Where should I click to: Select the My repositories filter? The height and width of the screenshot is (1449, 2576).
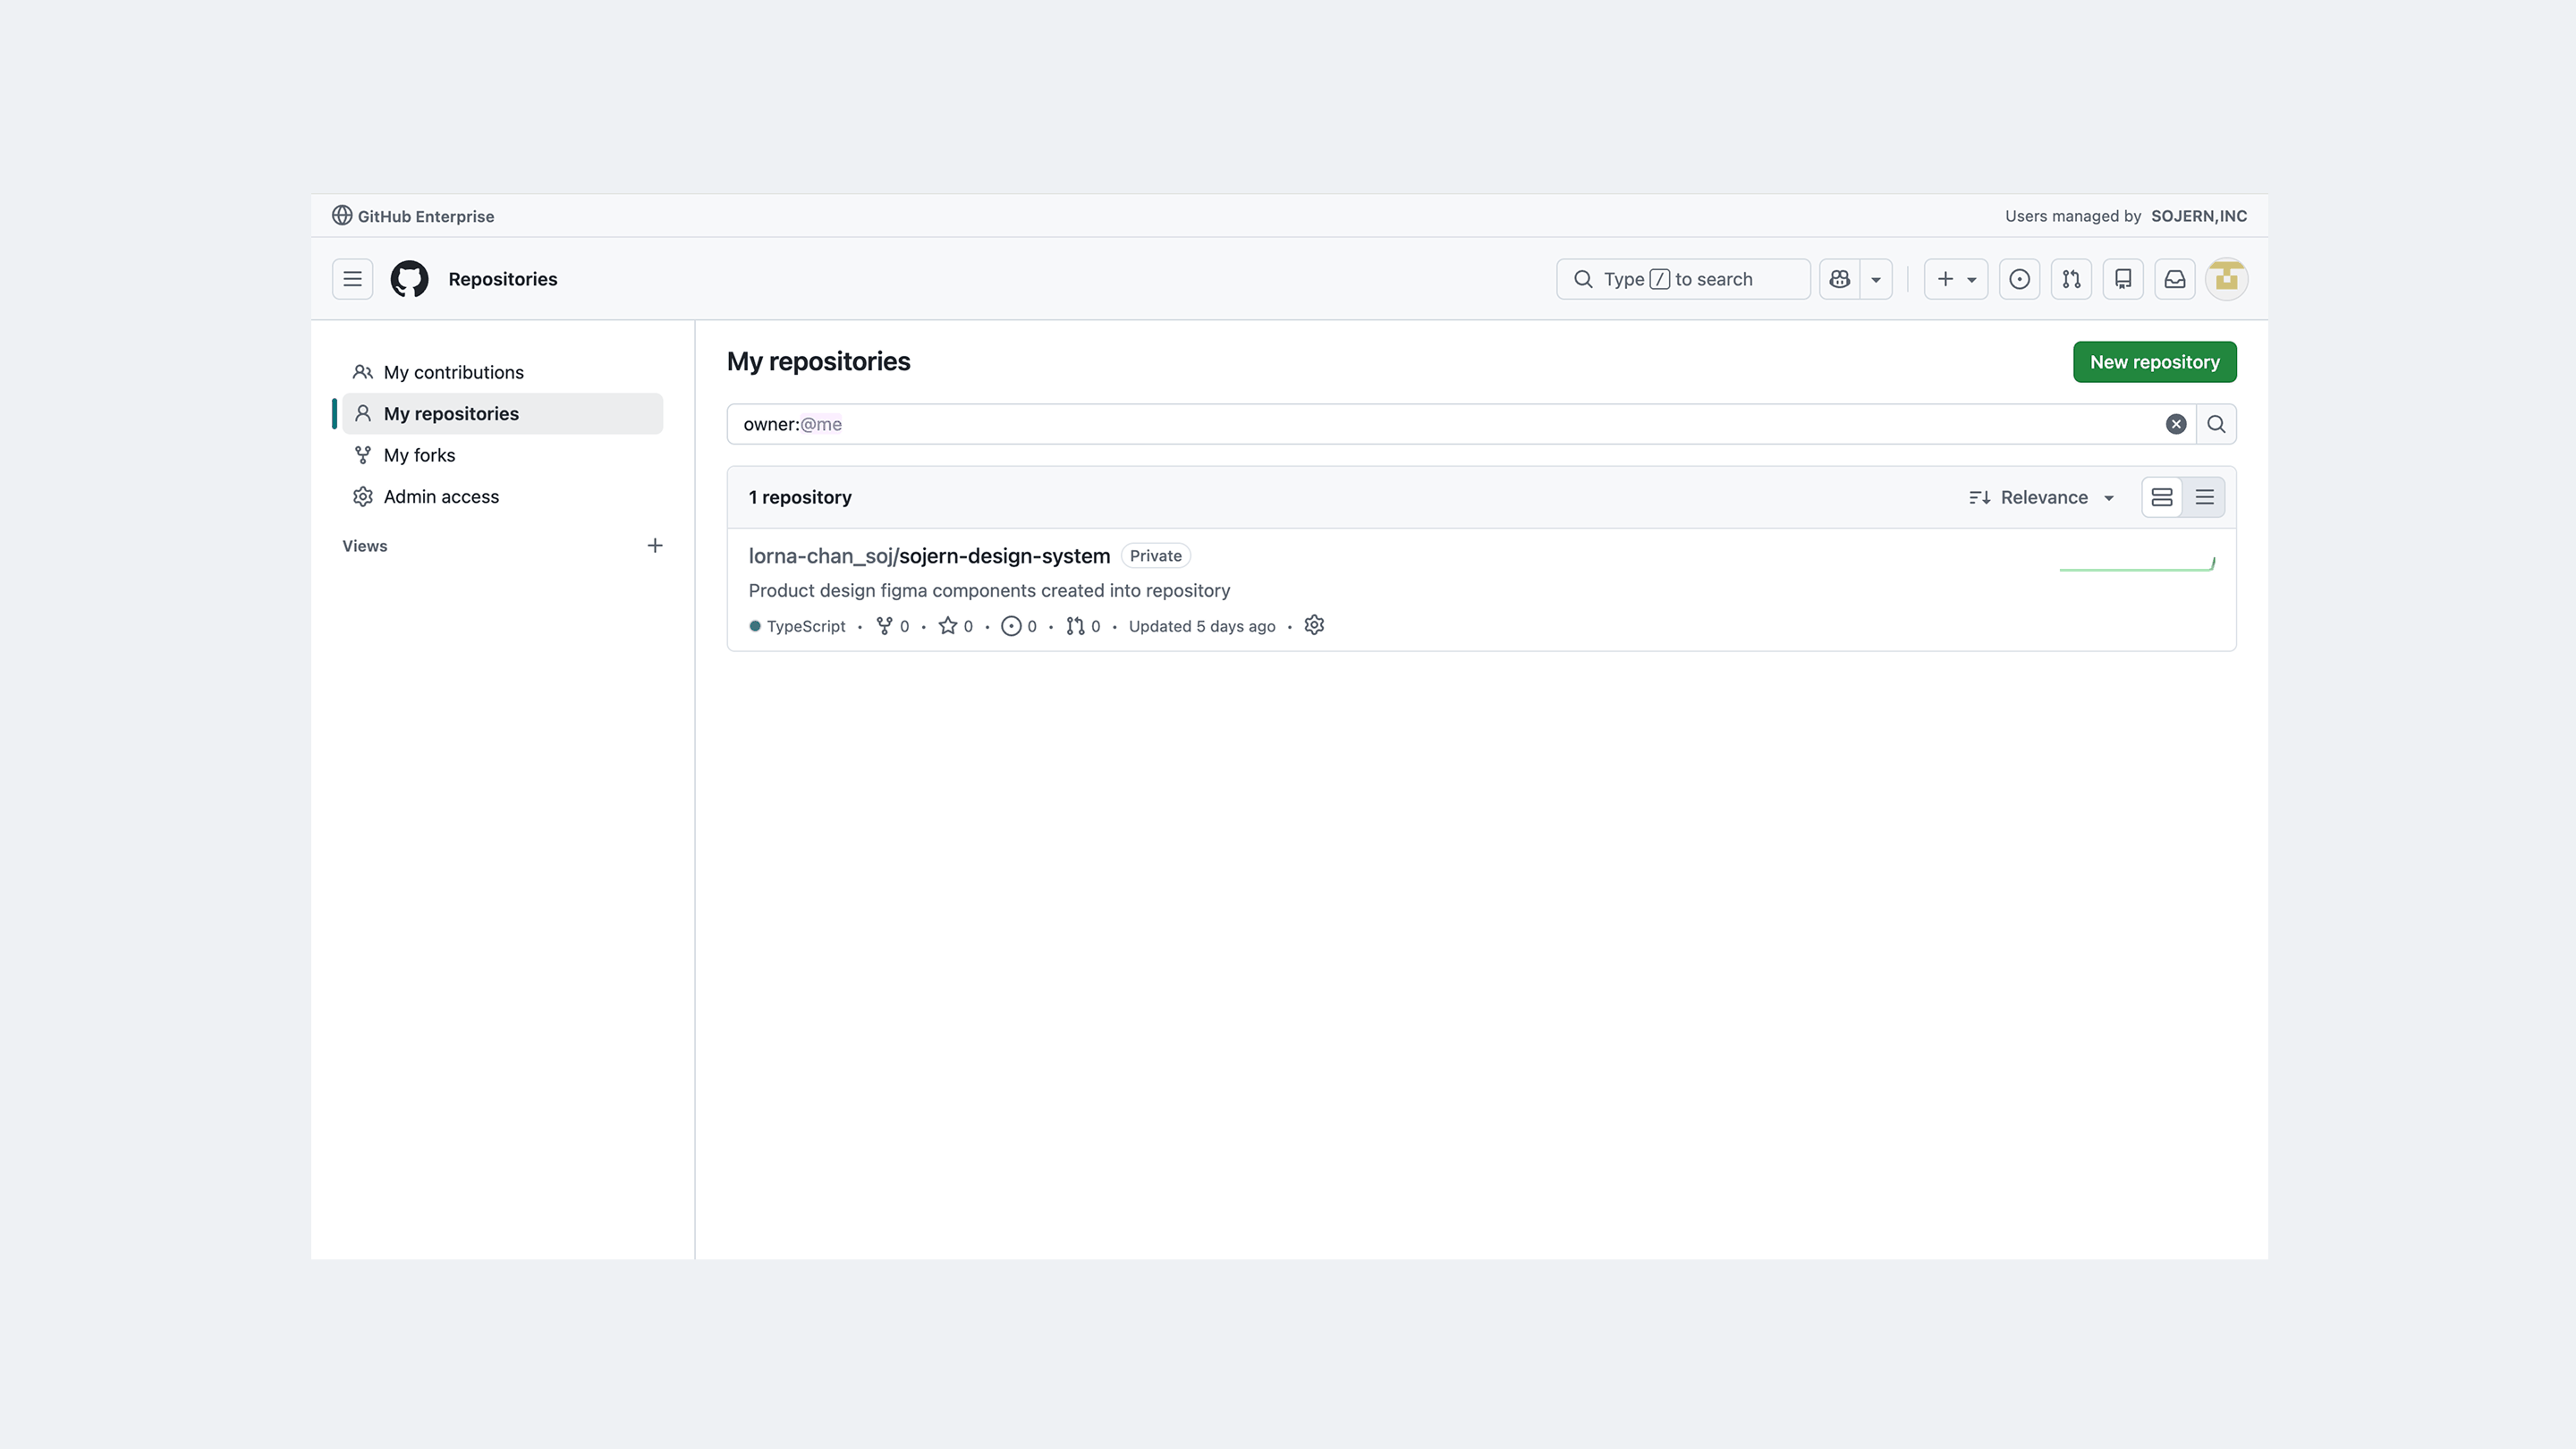(x=450, y=413)
